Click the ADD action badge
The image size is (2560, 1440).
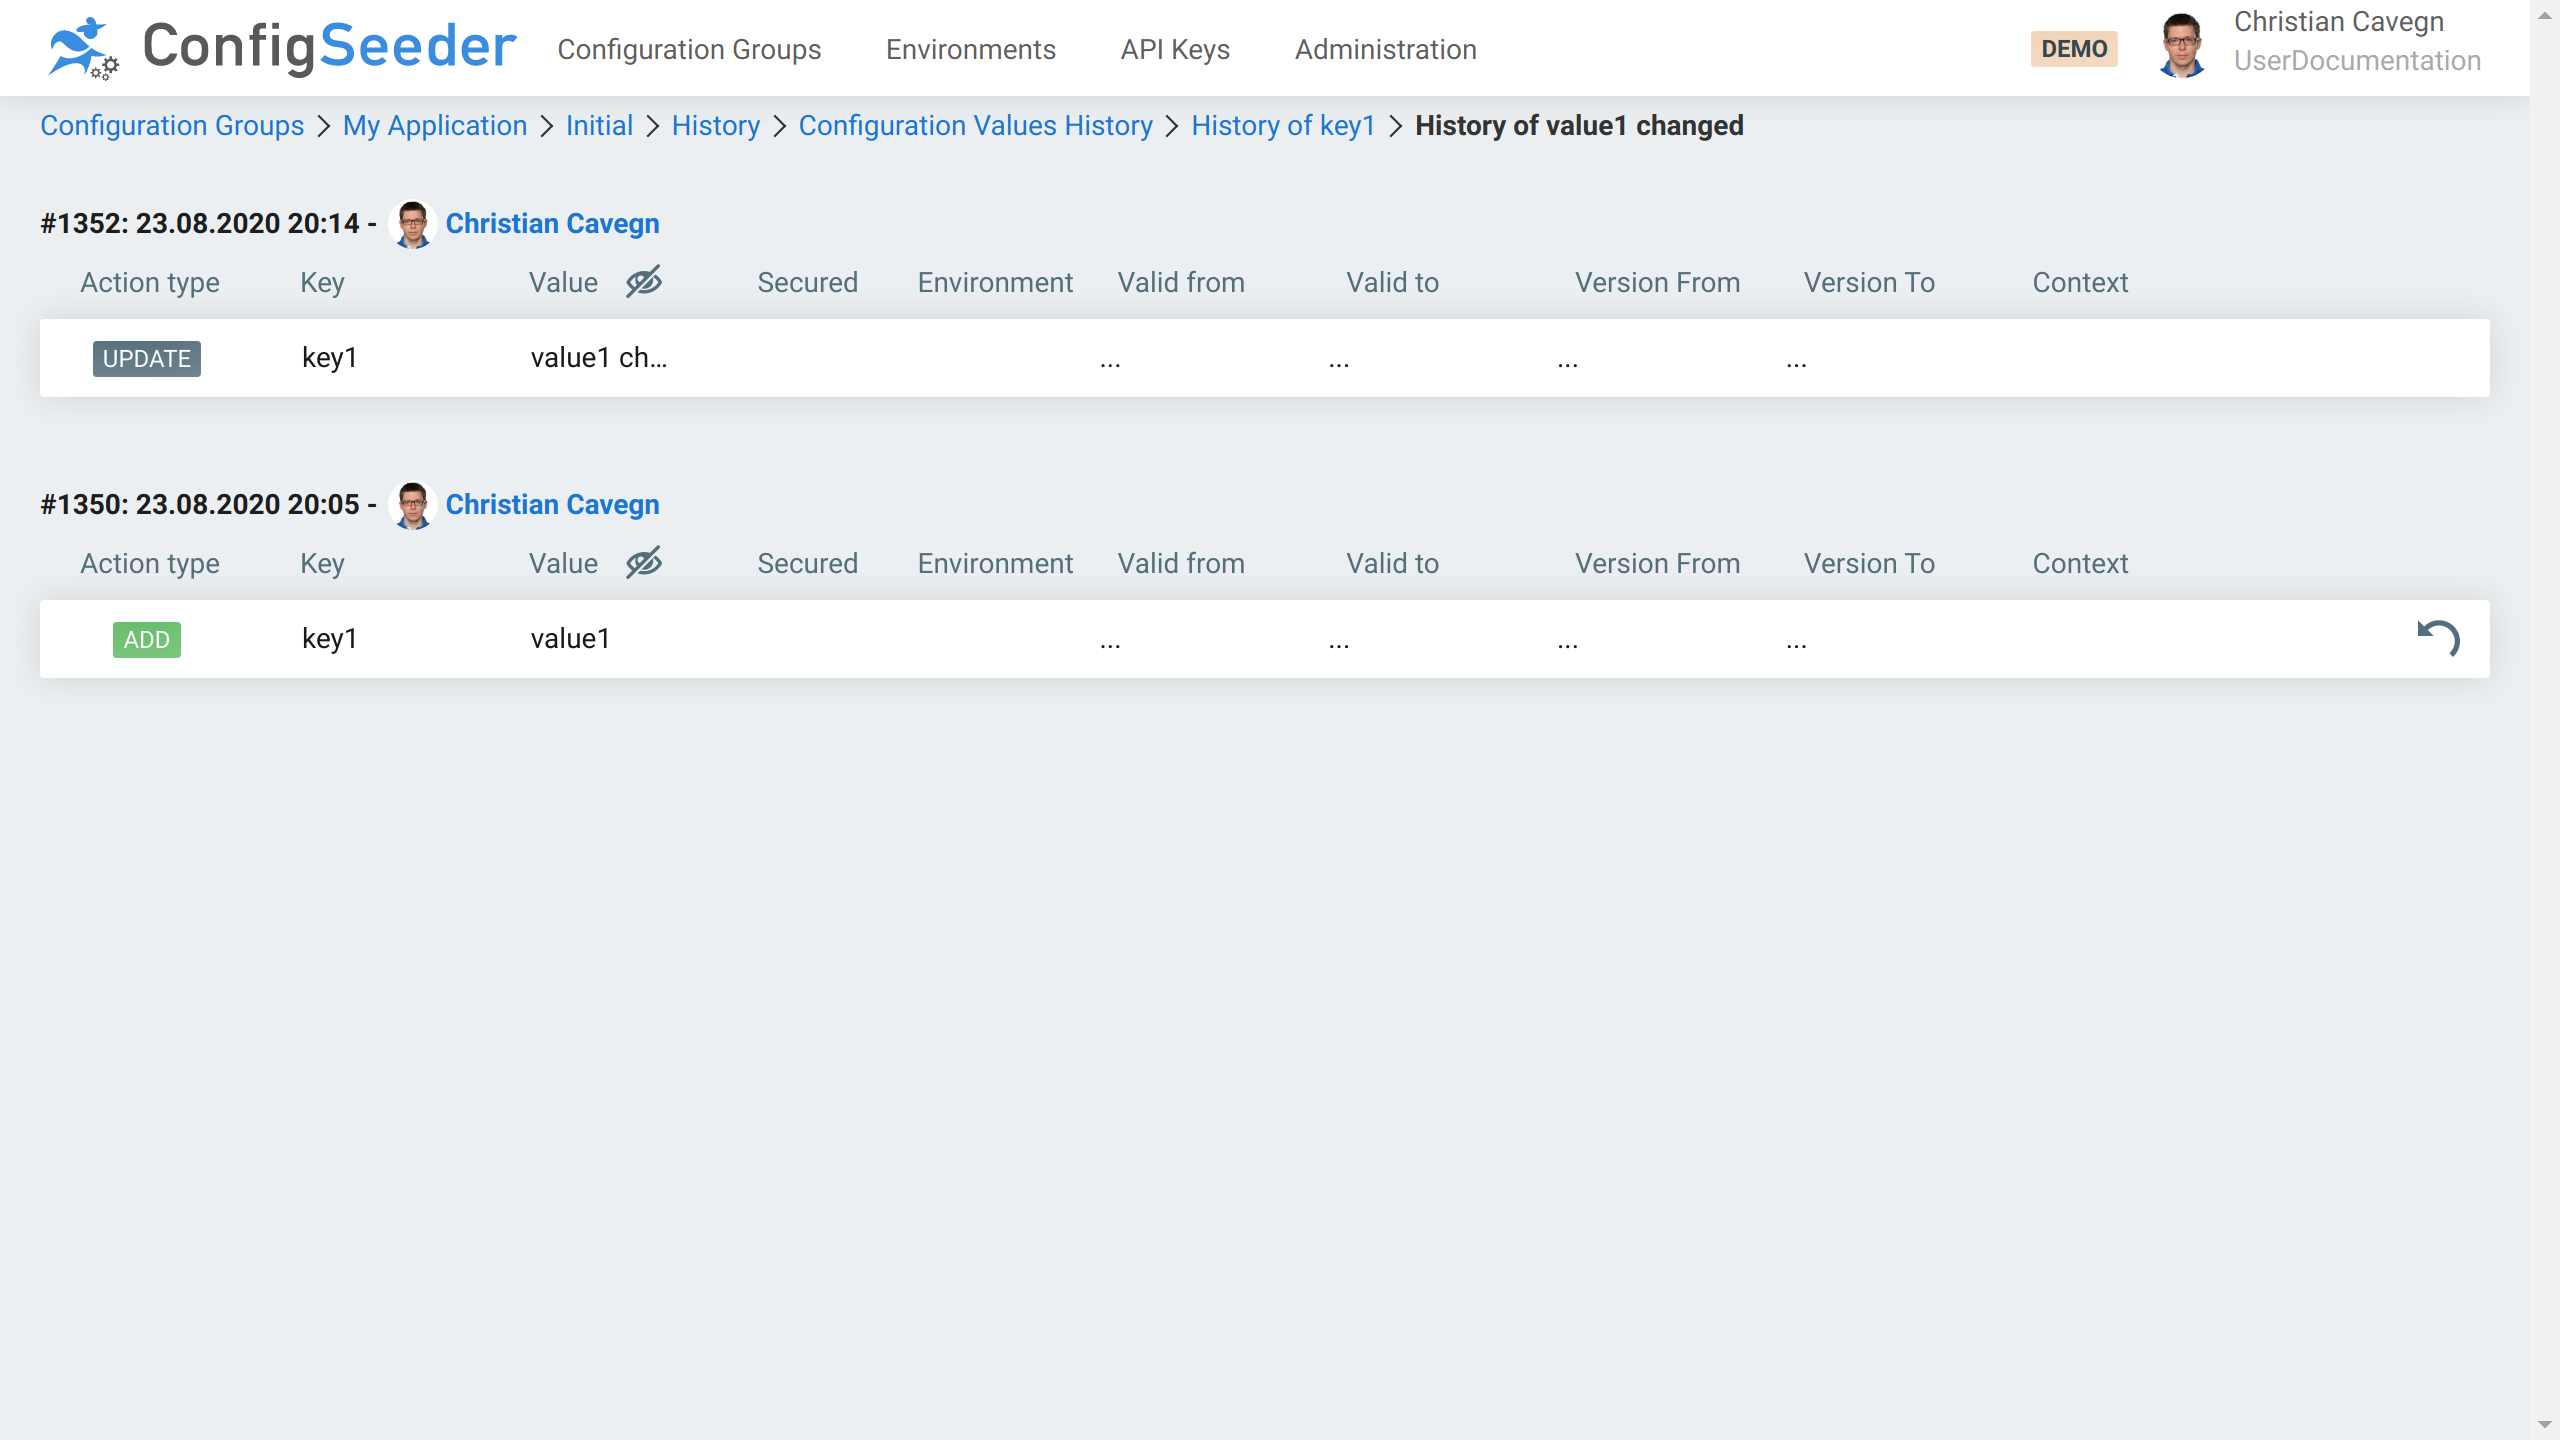tap(146, 638)
